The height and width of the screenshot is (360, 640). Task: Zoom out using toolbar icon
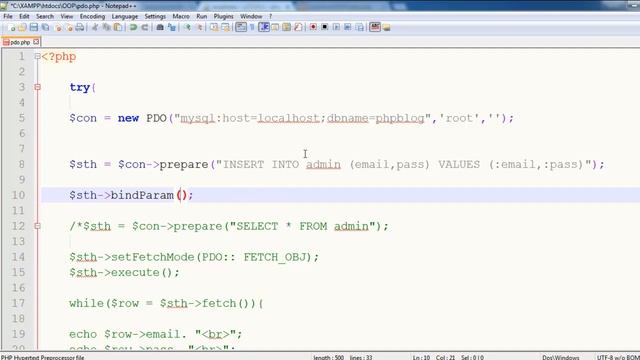[199, 27]
